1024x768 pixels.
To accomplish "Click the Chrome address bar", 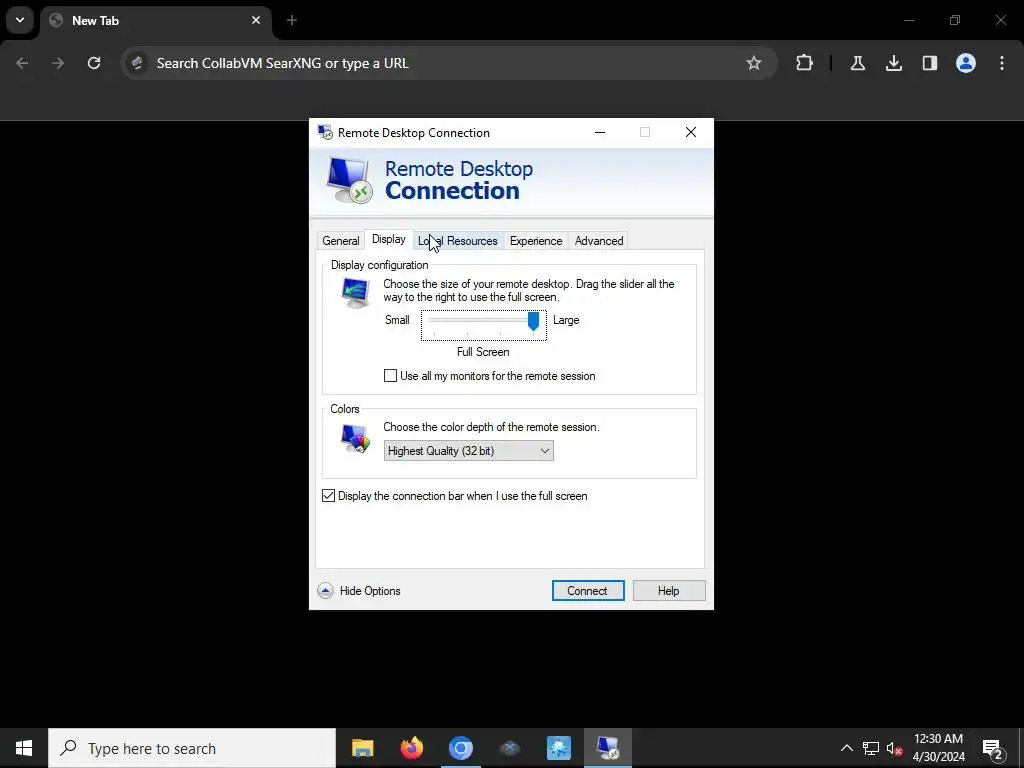I will coord(448,63).
